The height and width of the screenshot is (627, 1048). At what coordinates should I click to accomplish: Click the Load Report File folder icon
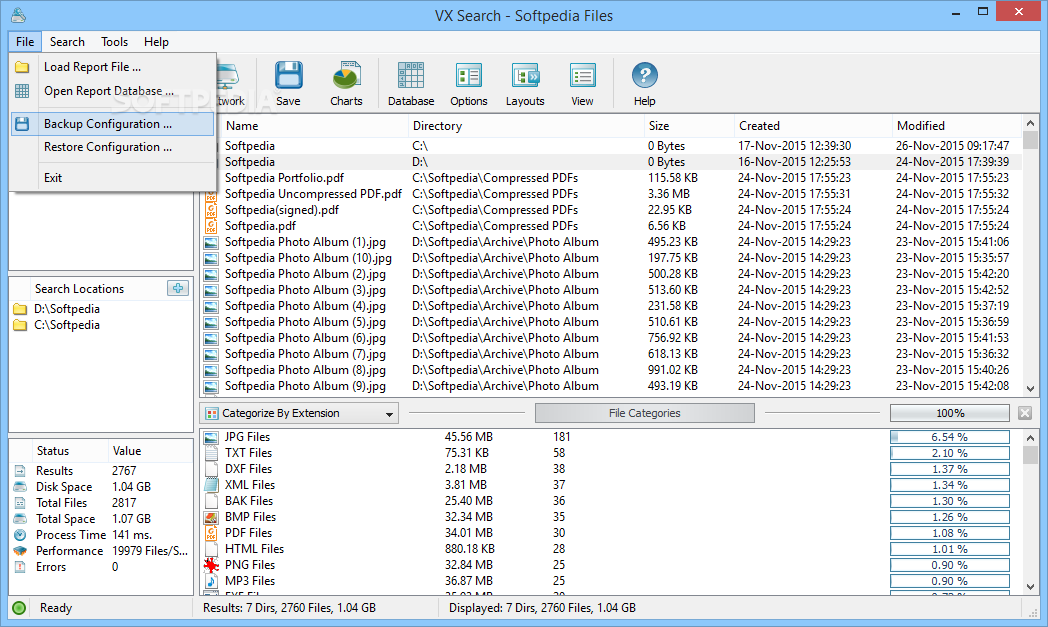tap(22, 67)
